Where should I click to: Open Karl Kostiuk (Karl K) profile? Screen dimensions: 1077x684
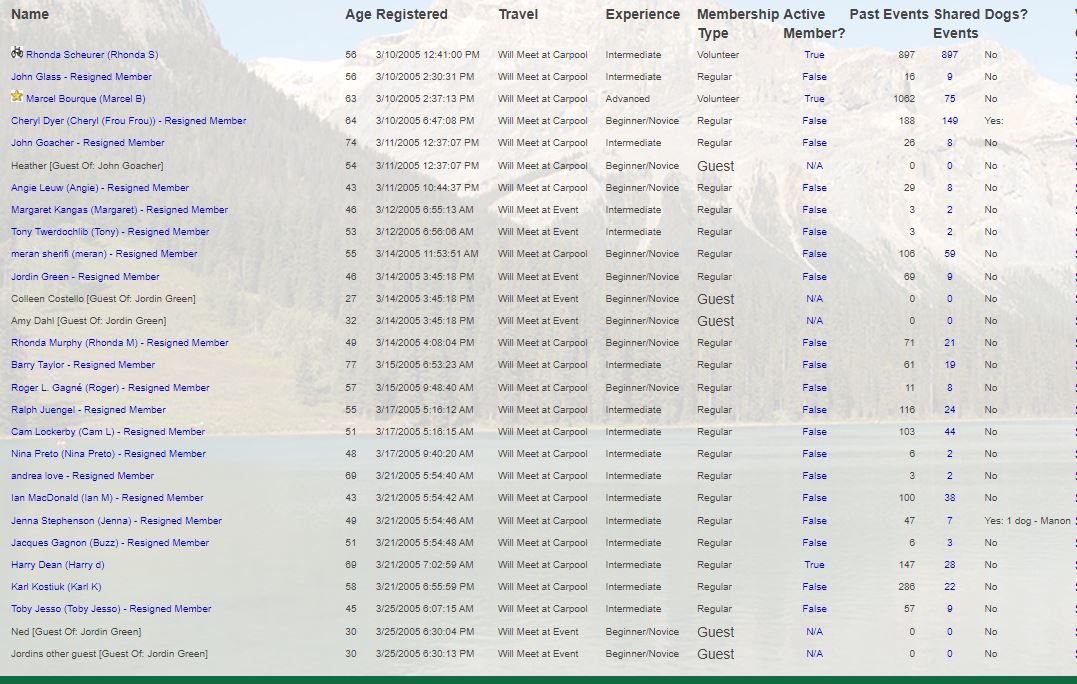(56, 587)
